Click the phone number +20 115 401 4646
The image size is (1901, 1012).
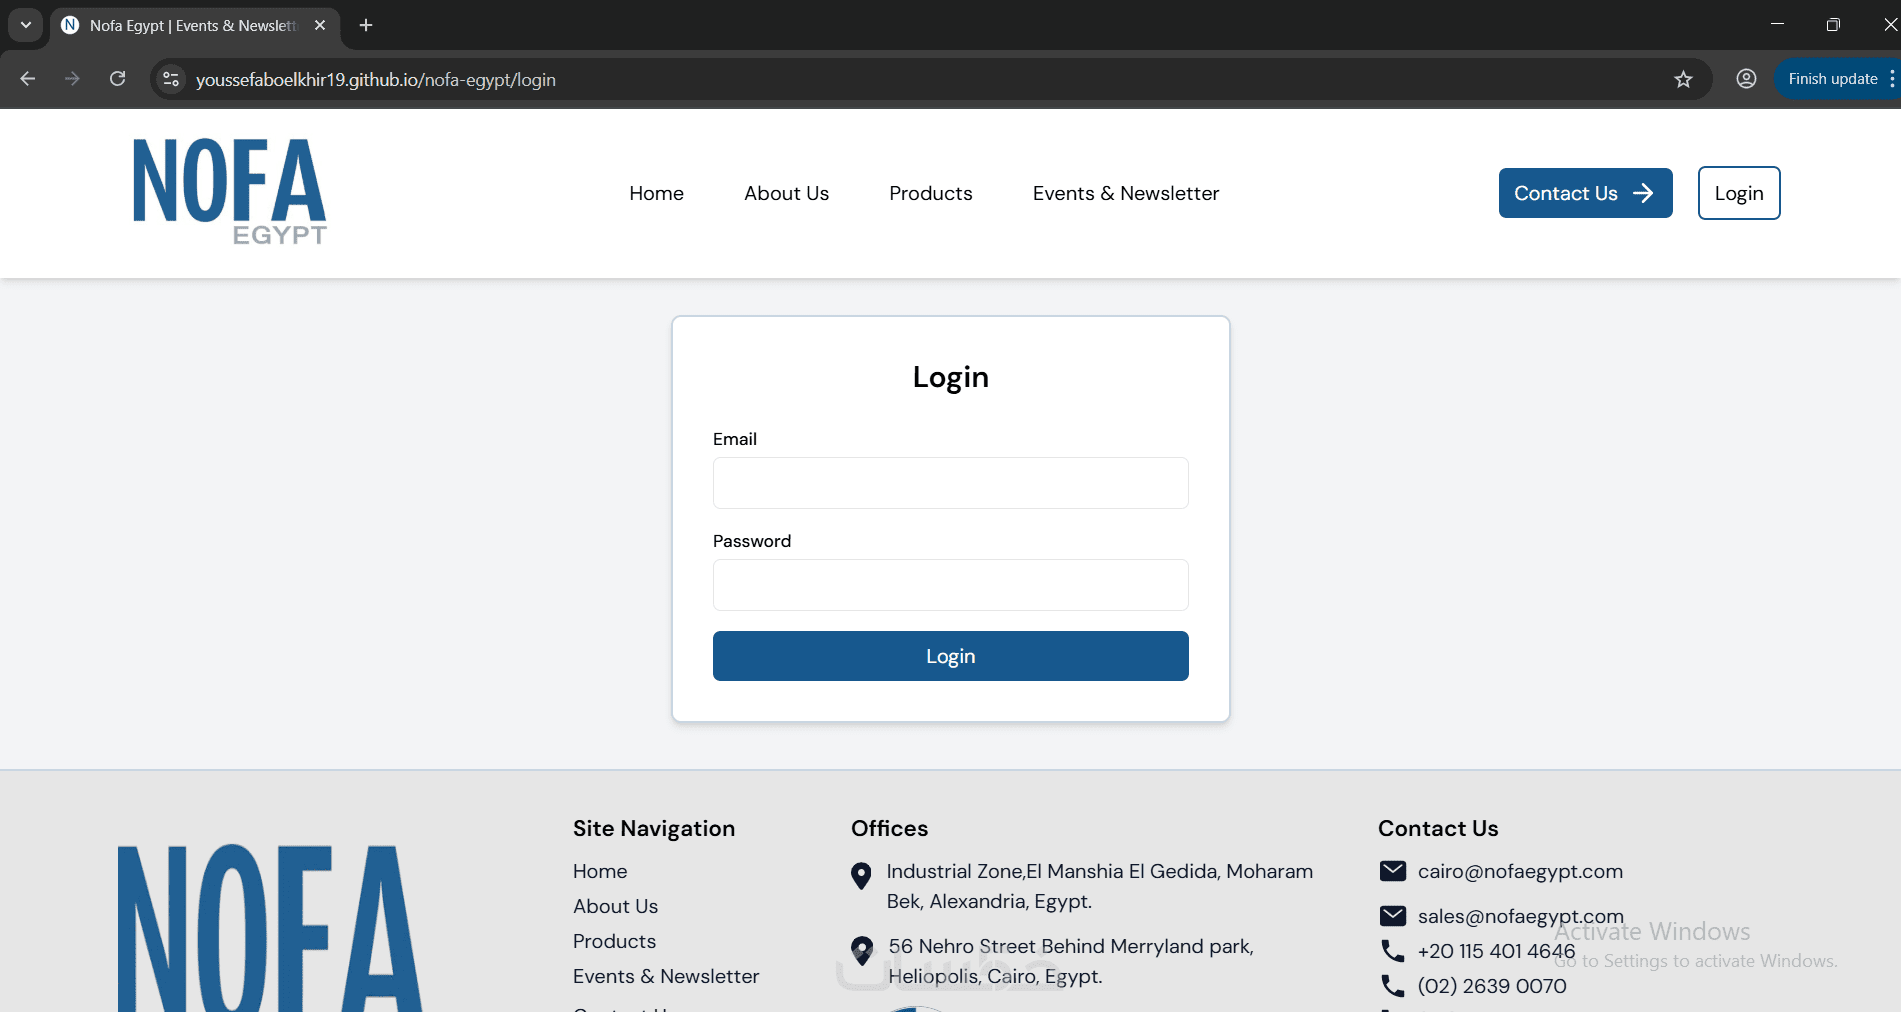[1496, 951]
